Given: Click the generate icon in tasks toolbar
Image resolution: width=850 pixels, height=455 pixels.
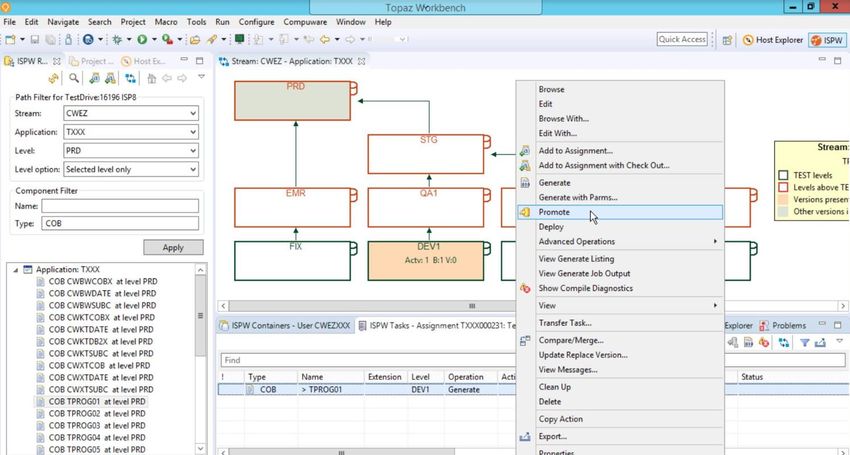Looking at the screenshot, I should click(749, 342).
